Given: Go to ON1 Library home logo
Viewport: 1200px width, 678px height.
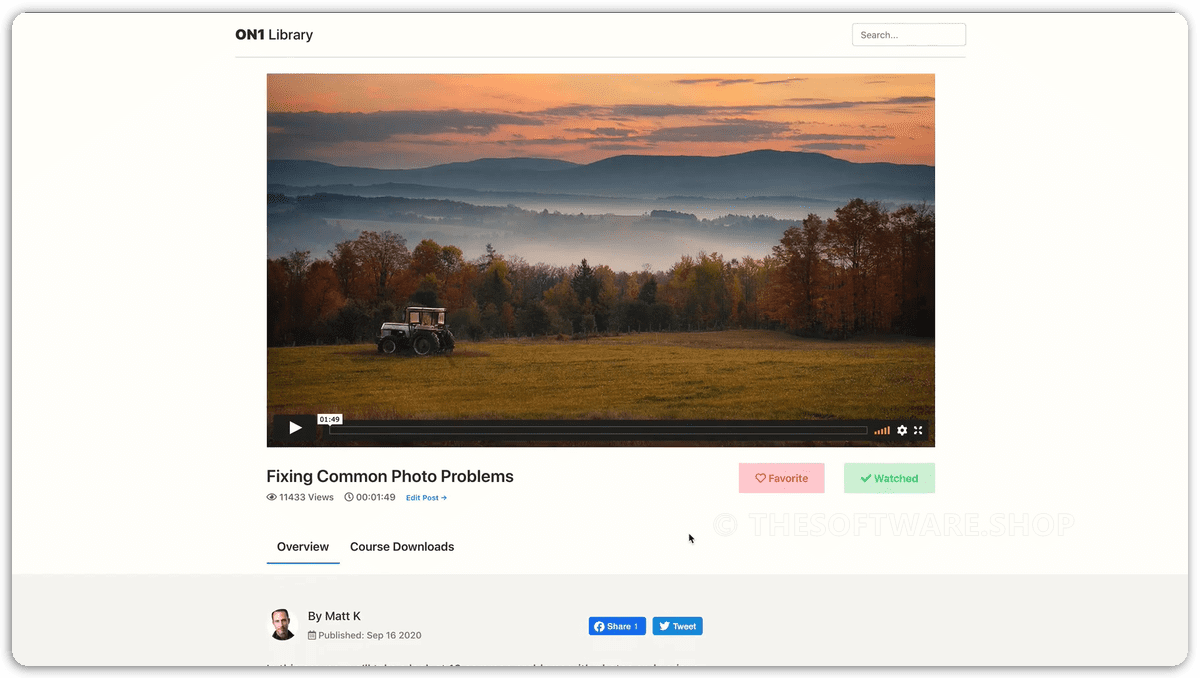Looking at the screenshot, I should pos(274,35).
